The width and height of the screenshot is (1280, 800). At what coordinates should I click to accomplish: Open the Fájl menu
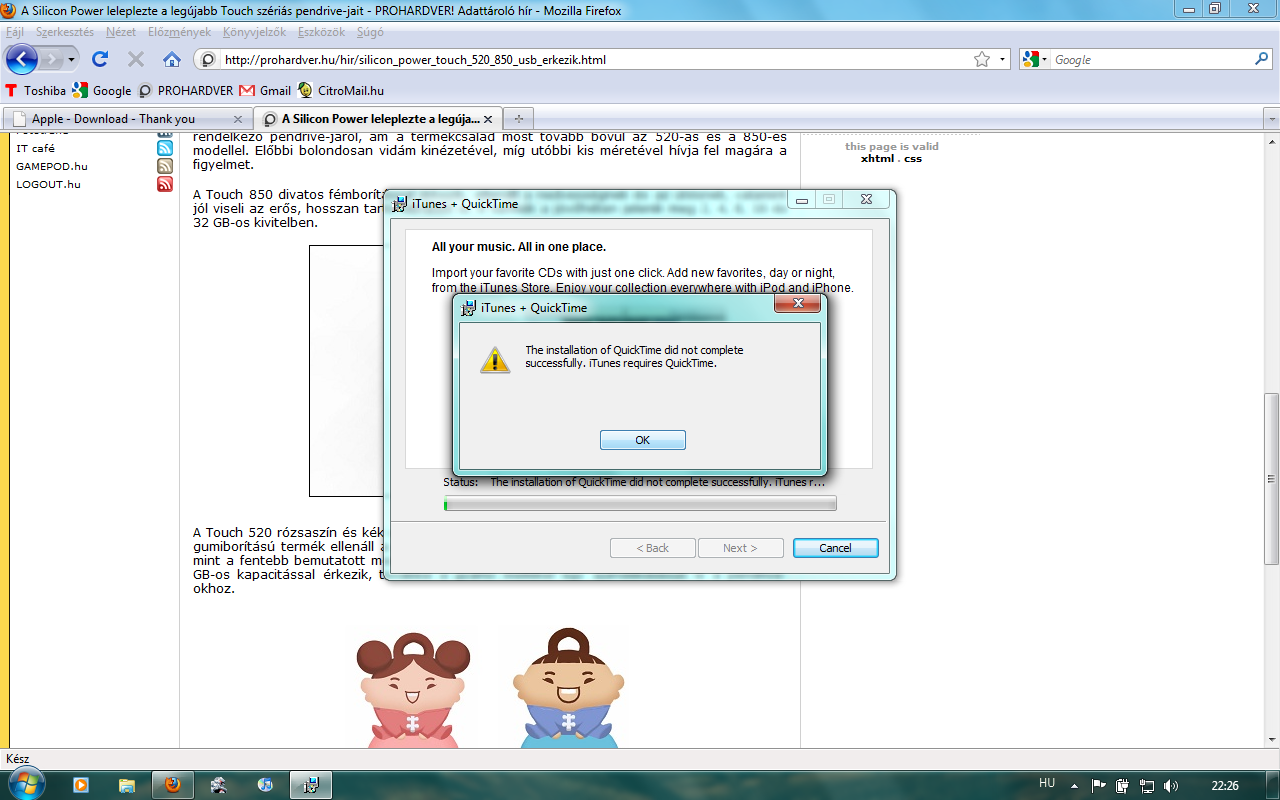coord(15,32)
